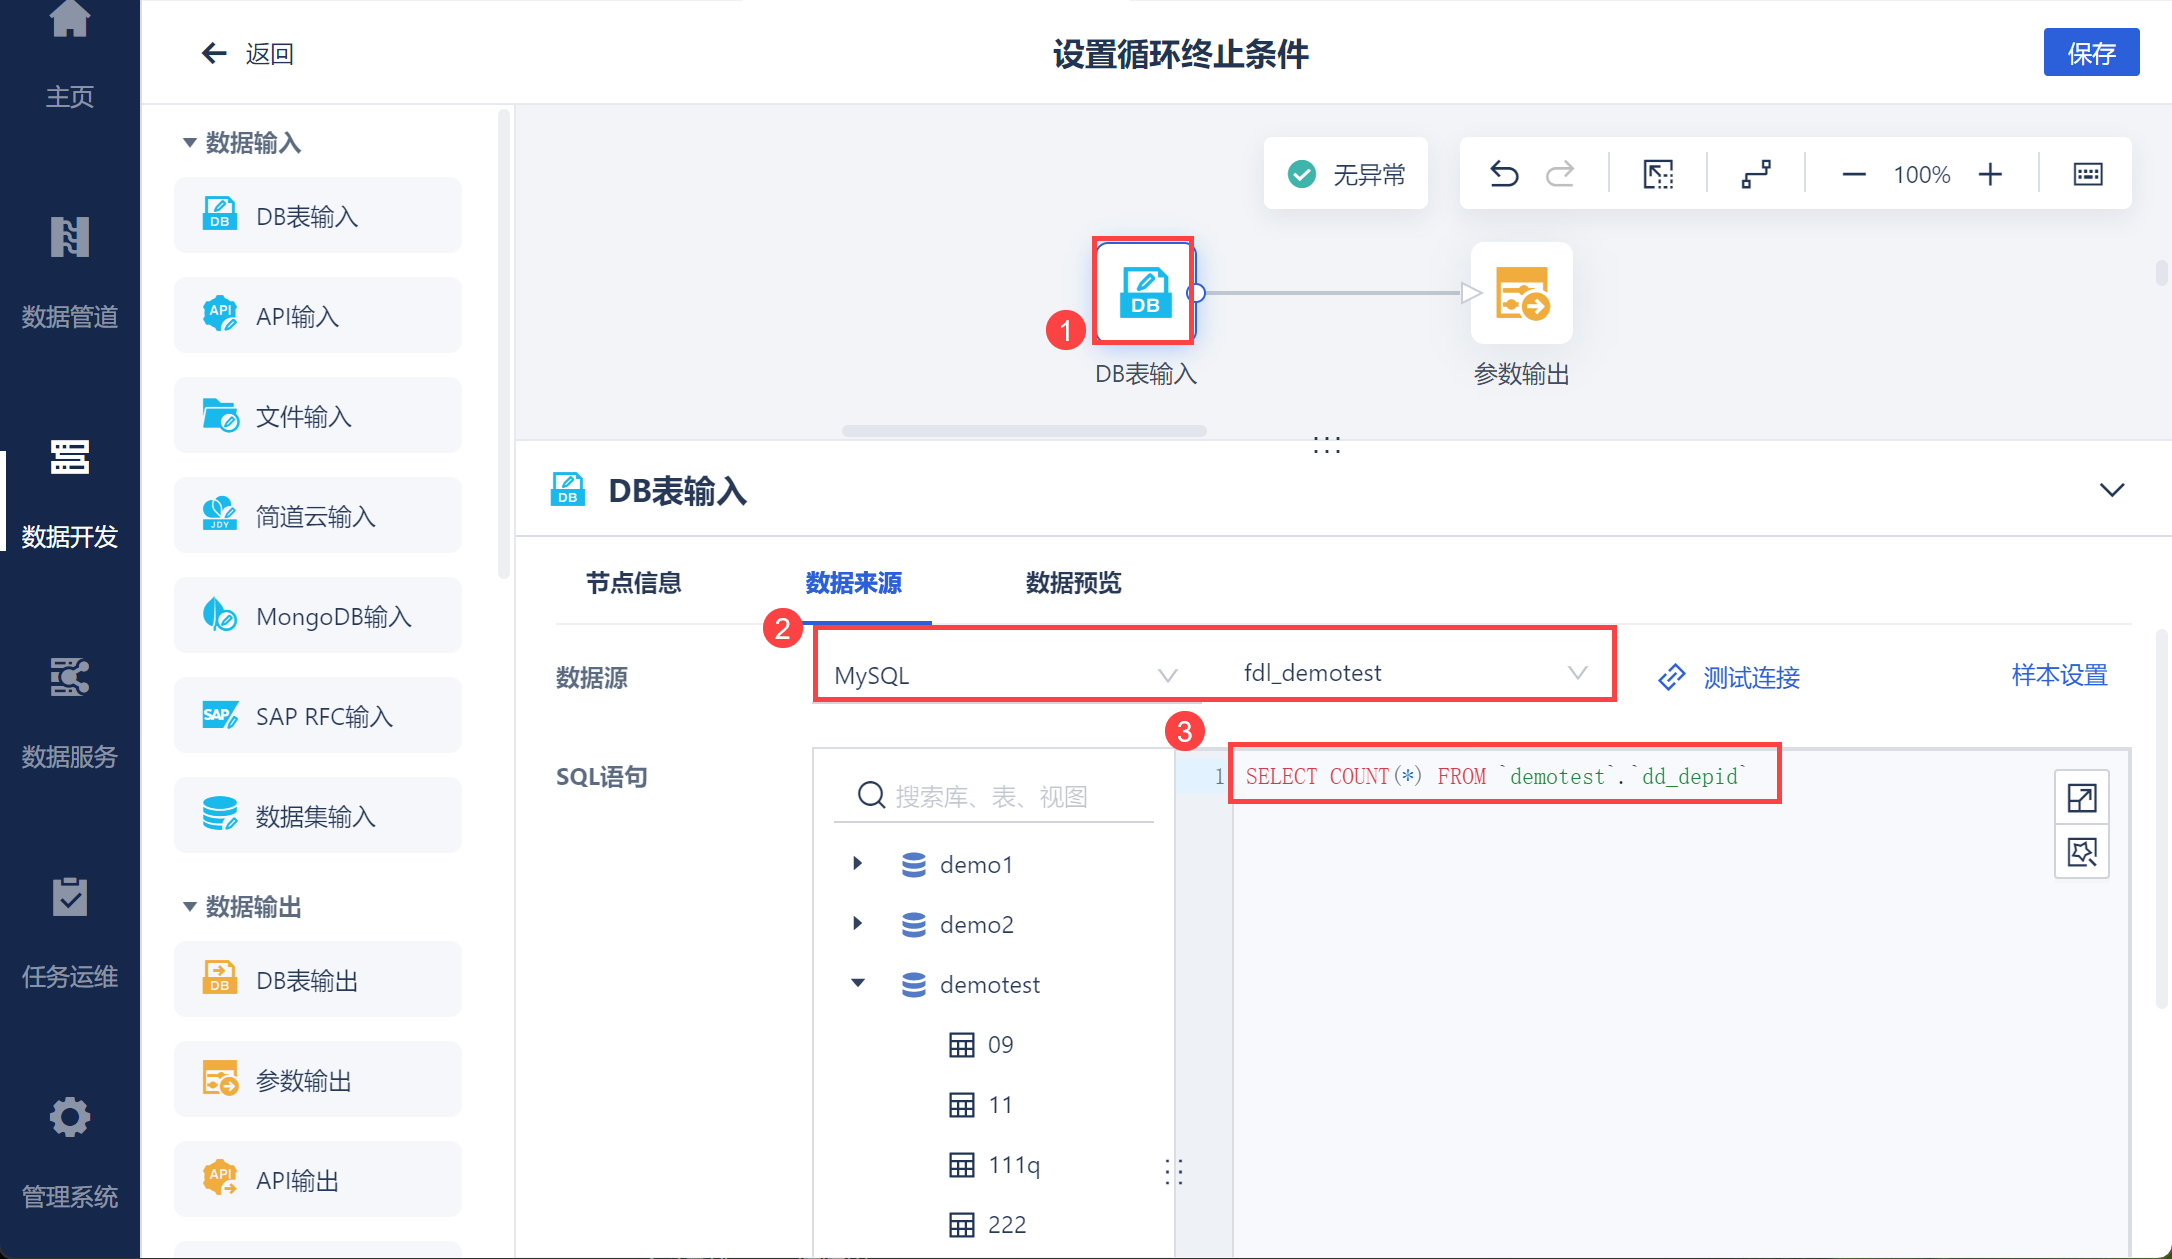Collapse the 数据输入 section
The image size is (2172, 1259).
[x=189, y=143]
